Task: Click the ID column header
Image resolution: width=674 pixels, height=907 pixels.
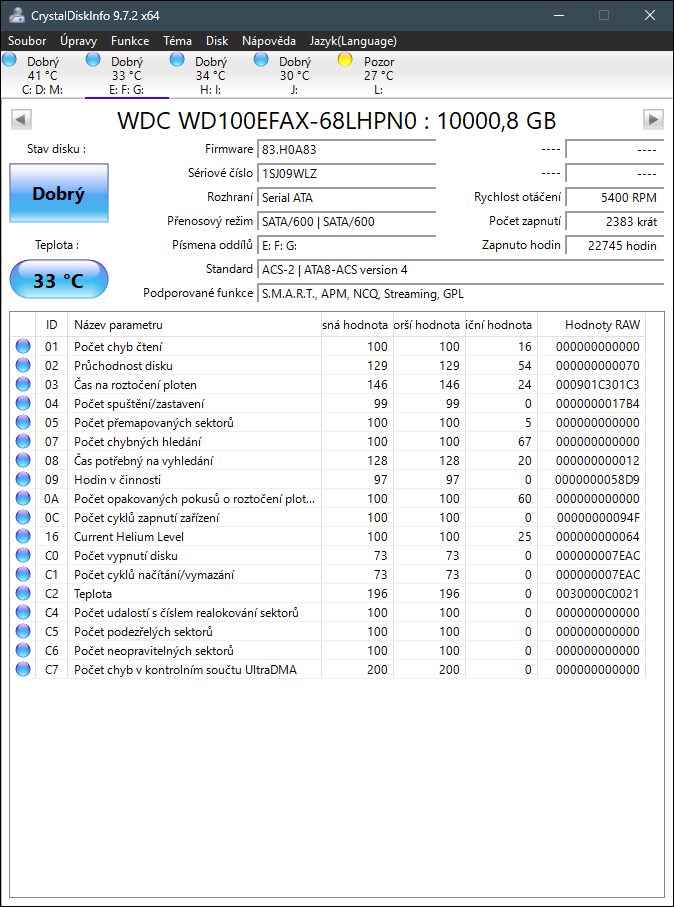Action: tap(51, 325)
